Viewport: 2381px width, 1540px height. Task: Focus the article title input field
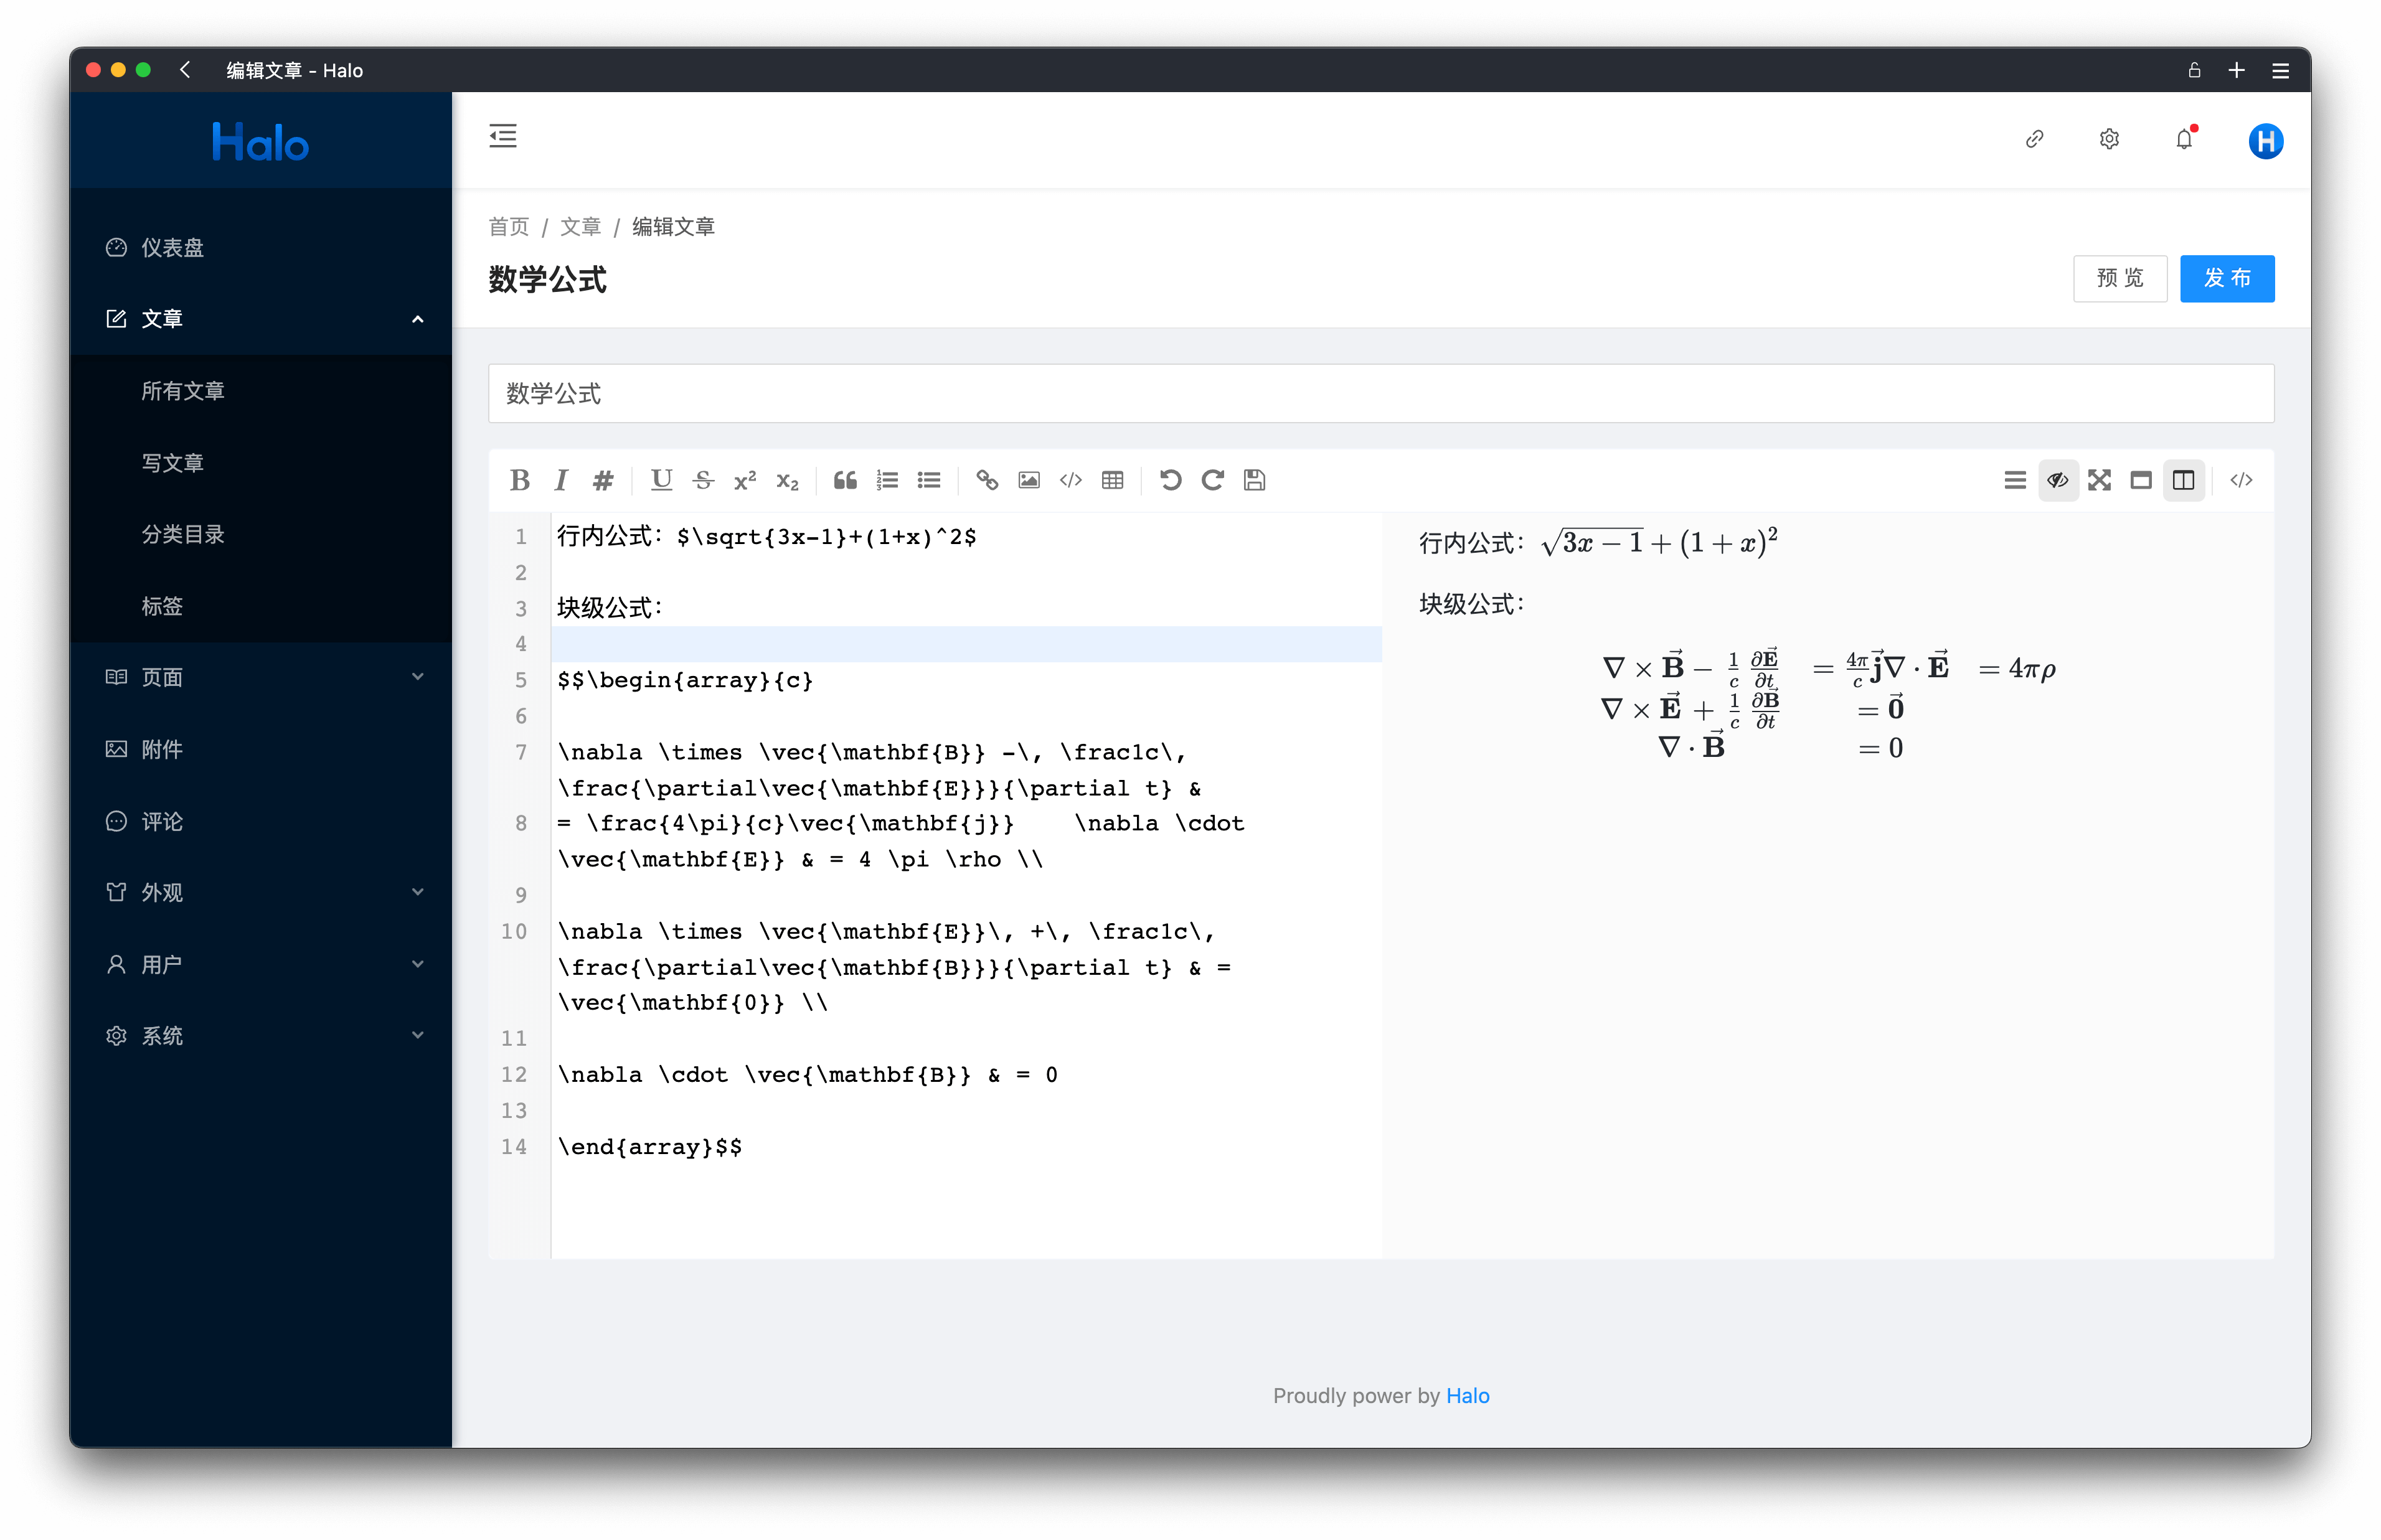point(1381,393)
